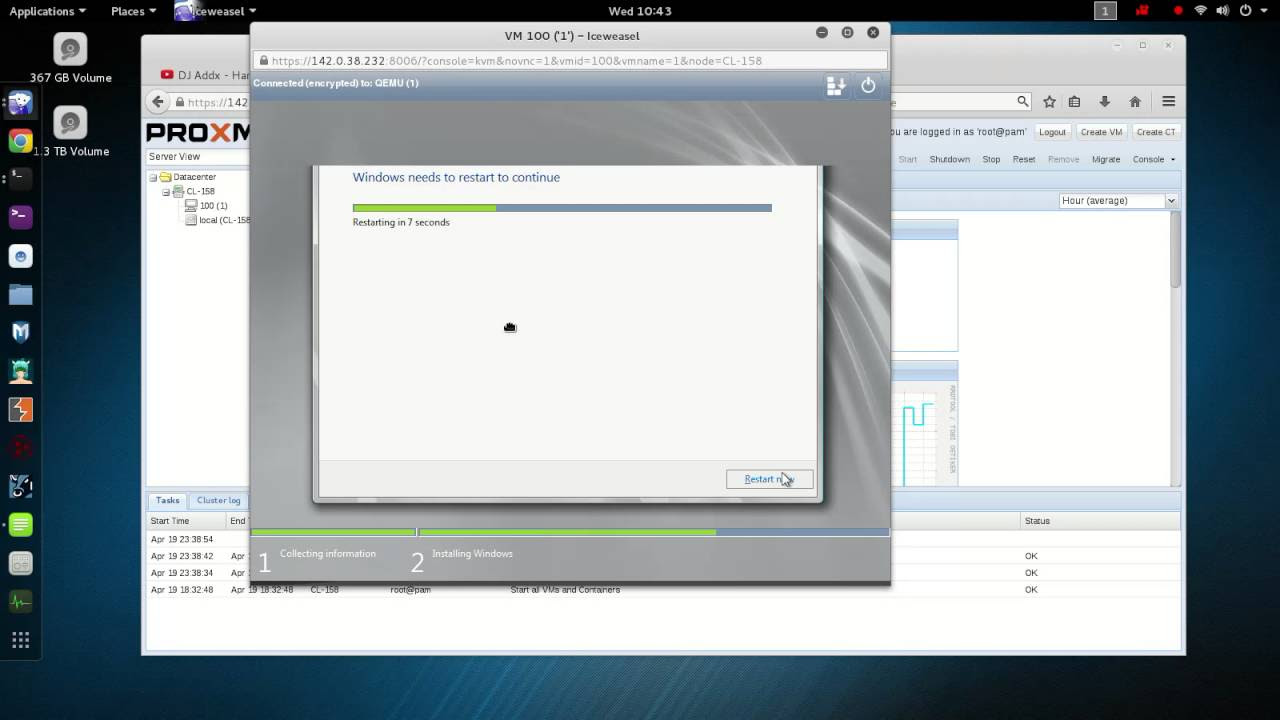Image resolution: width=1280 pixels, height=720 pixels.
Task: Open the Places menu
Action: (133, 11)
